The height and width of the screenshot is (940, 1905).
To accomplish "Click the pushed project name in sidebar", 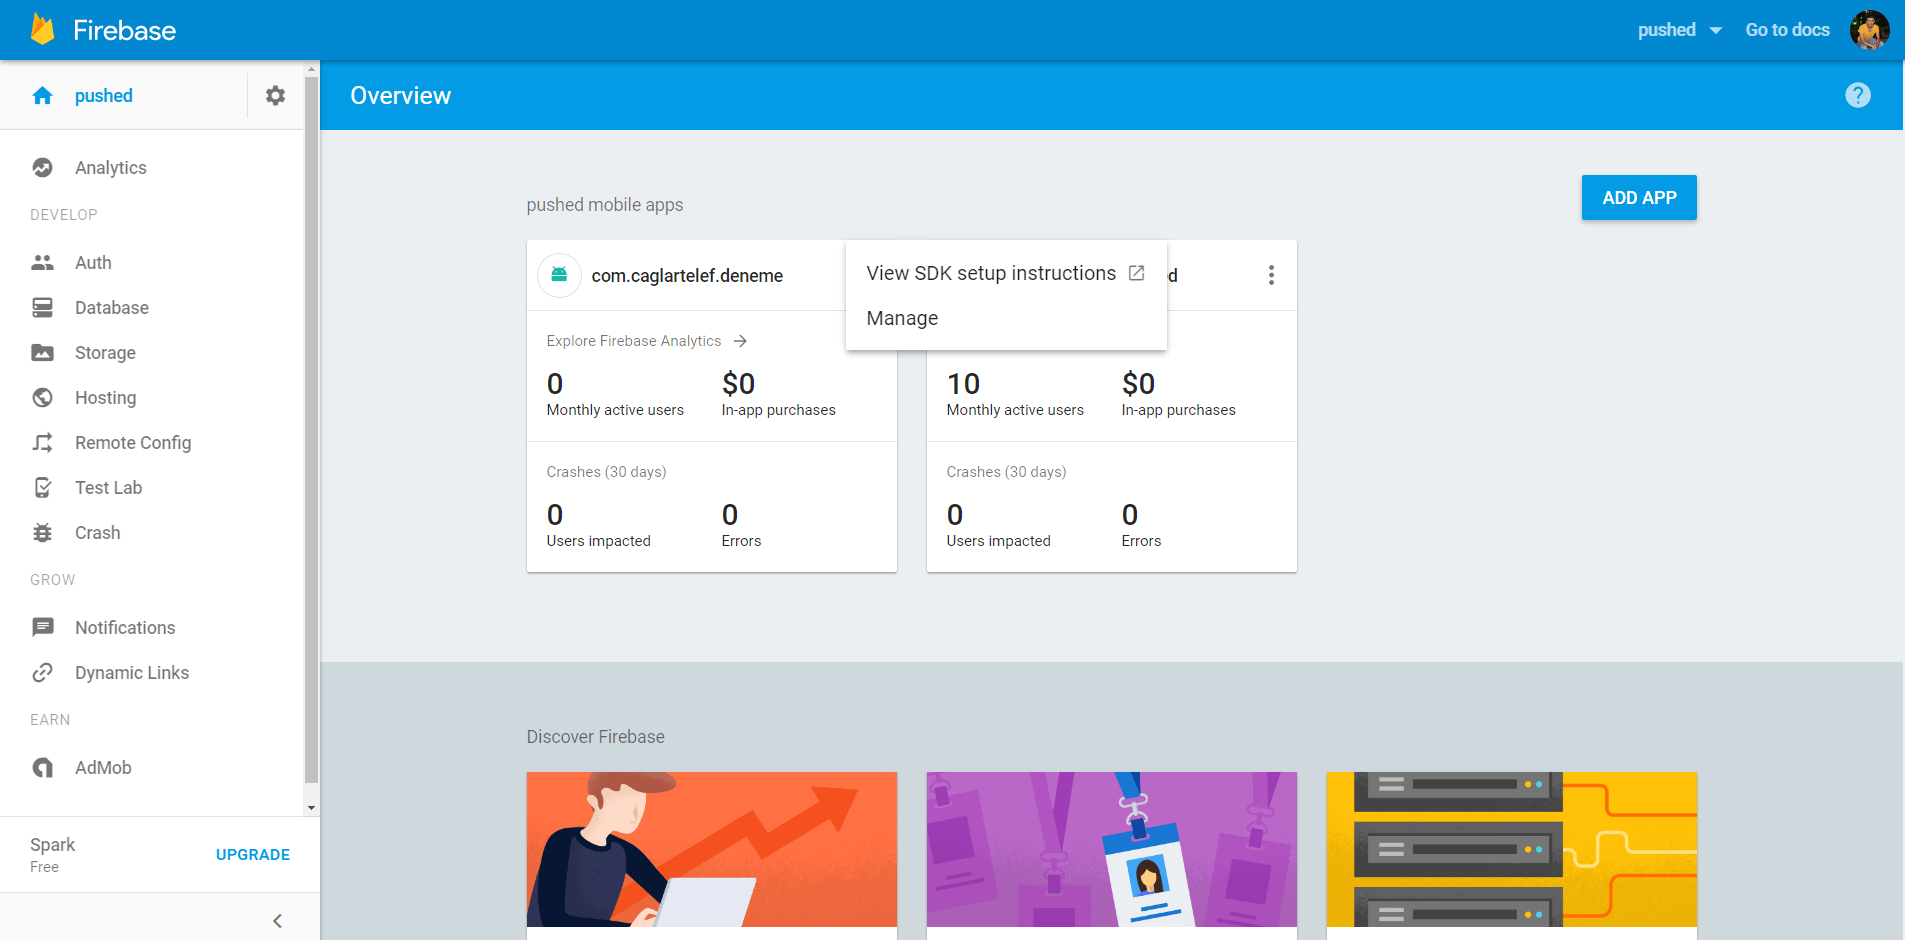I will 104,96.
